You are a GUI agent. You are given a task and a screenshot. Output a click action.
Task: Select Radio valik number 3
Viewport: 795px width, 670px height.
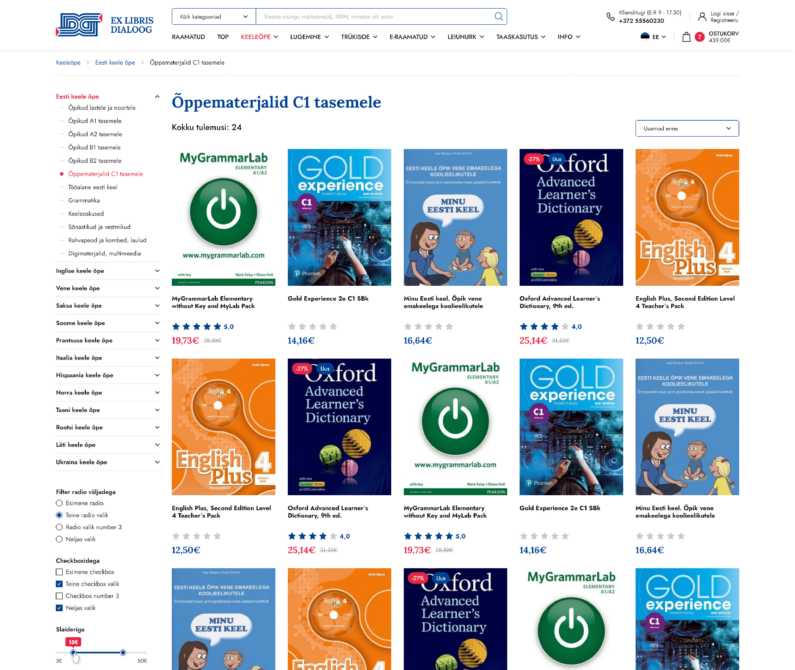pyautogui.click(x=59, y=527)
